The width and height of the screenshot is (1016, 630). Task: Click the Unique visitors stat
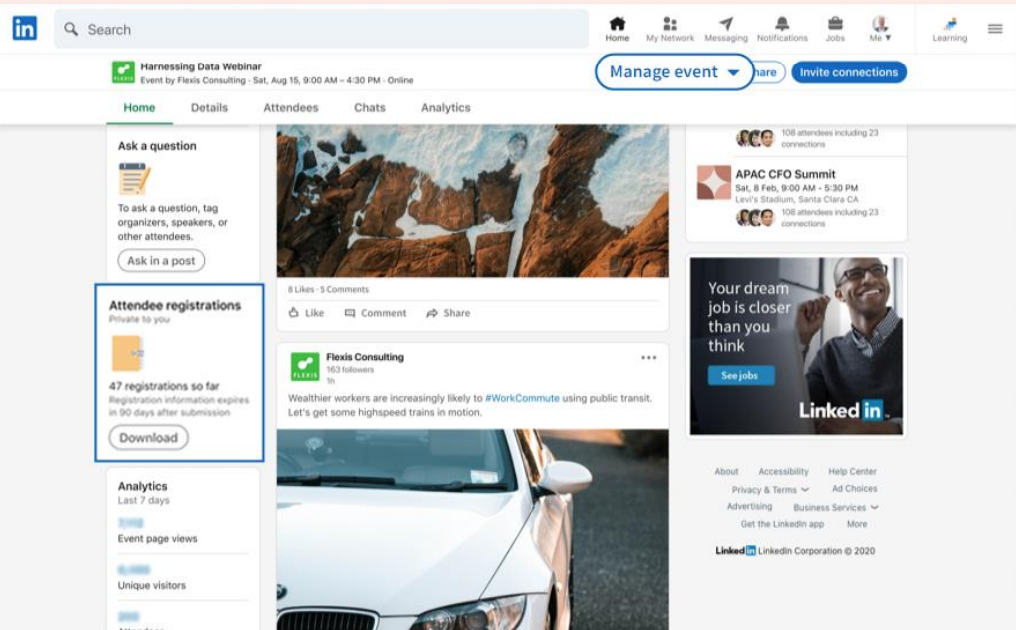point(152,585)
